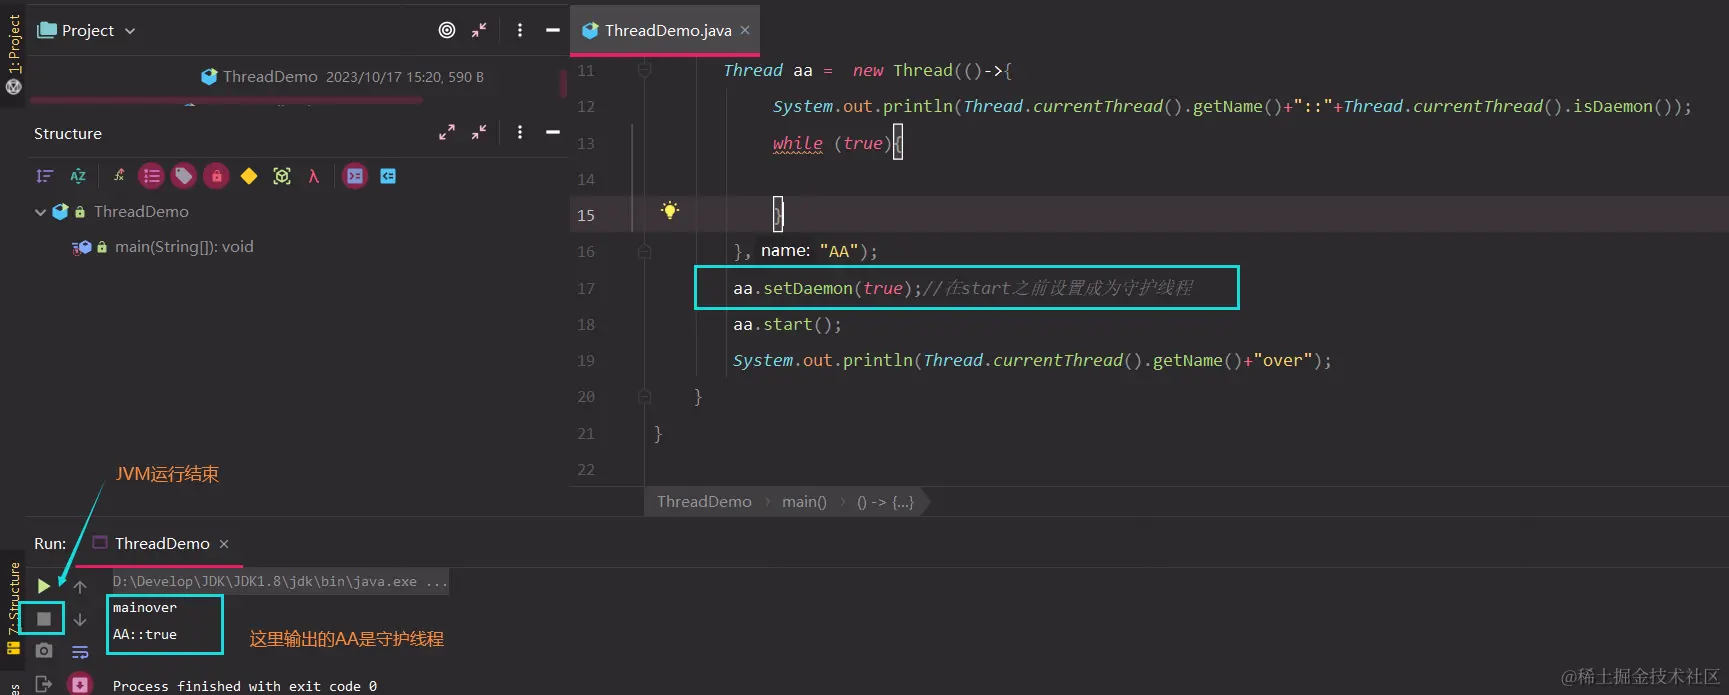
Task: Toggle show anonymous classes
Action: tap(282, 176)
